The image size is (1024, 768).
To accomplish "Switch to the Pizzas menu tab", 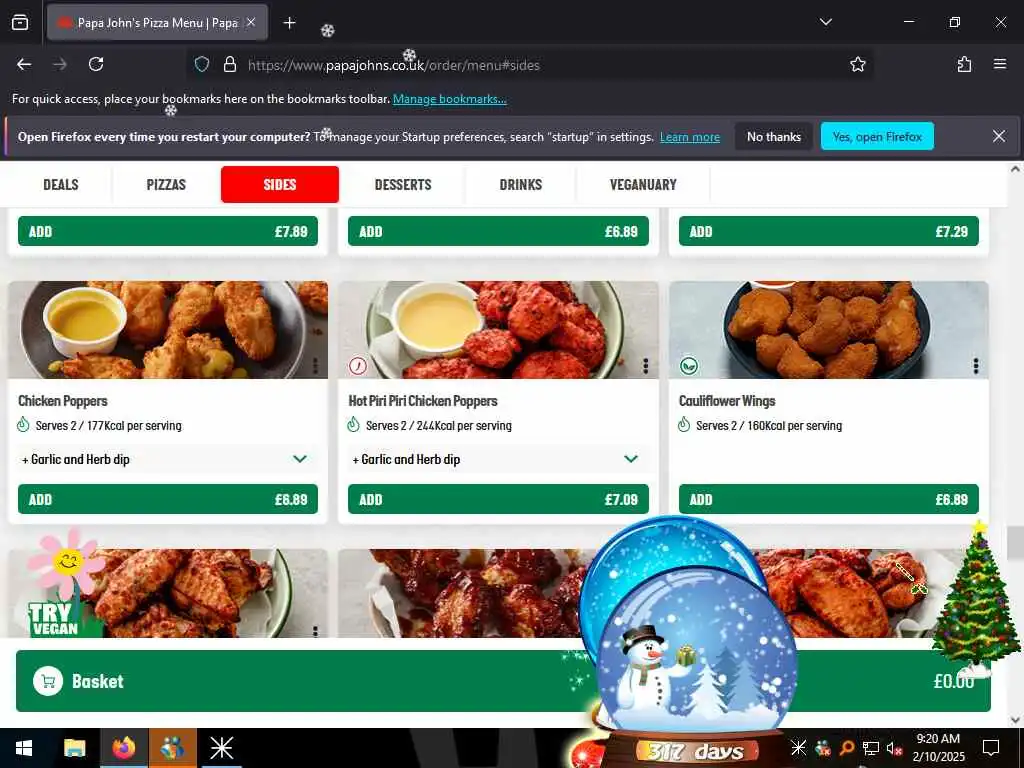I will tap(166, 184).
